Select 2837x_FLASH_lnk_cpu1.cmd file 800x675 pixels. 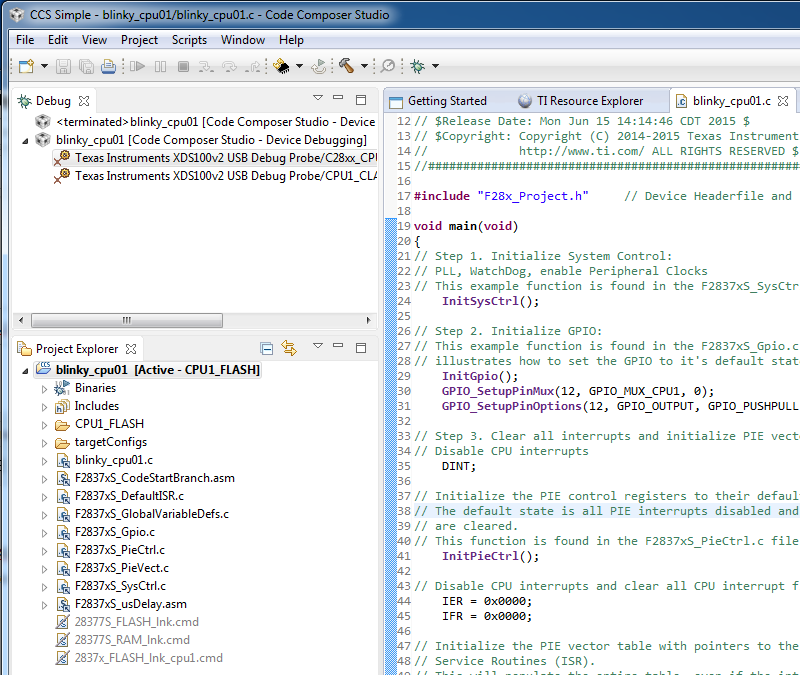[148, 658]
